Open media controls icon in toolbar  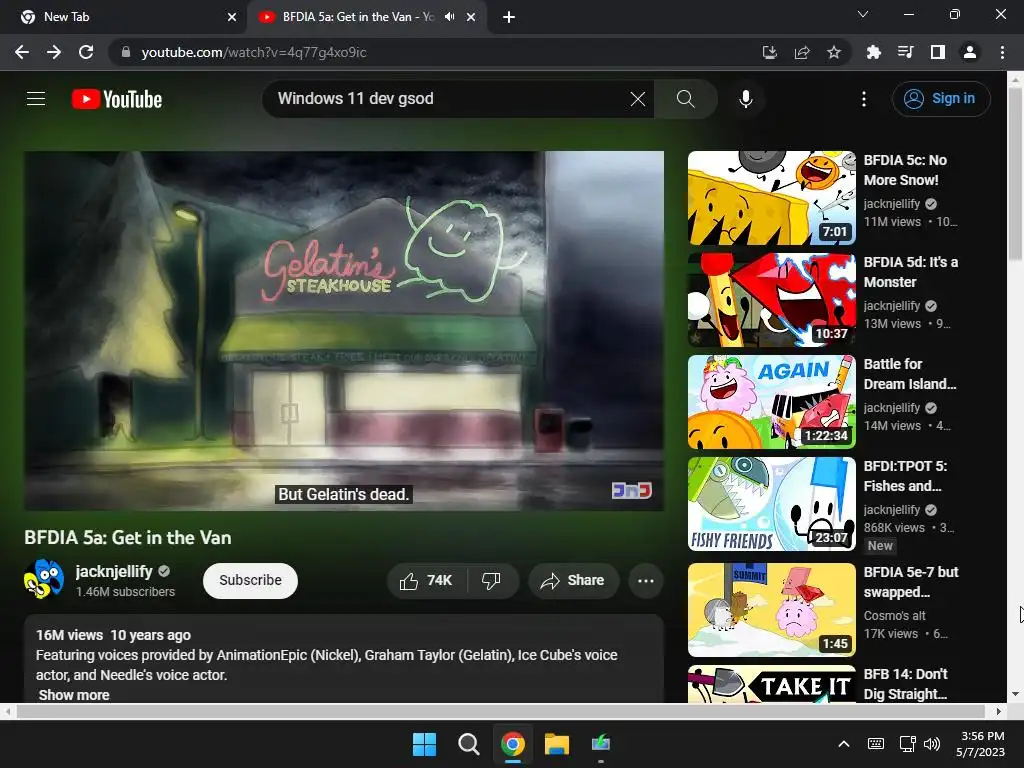coord(905,52)
